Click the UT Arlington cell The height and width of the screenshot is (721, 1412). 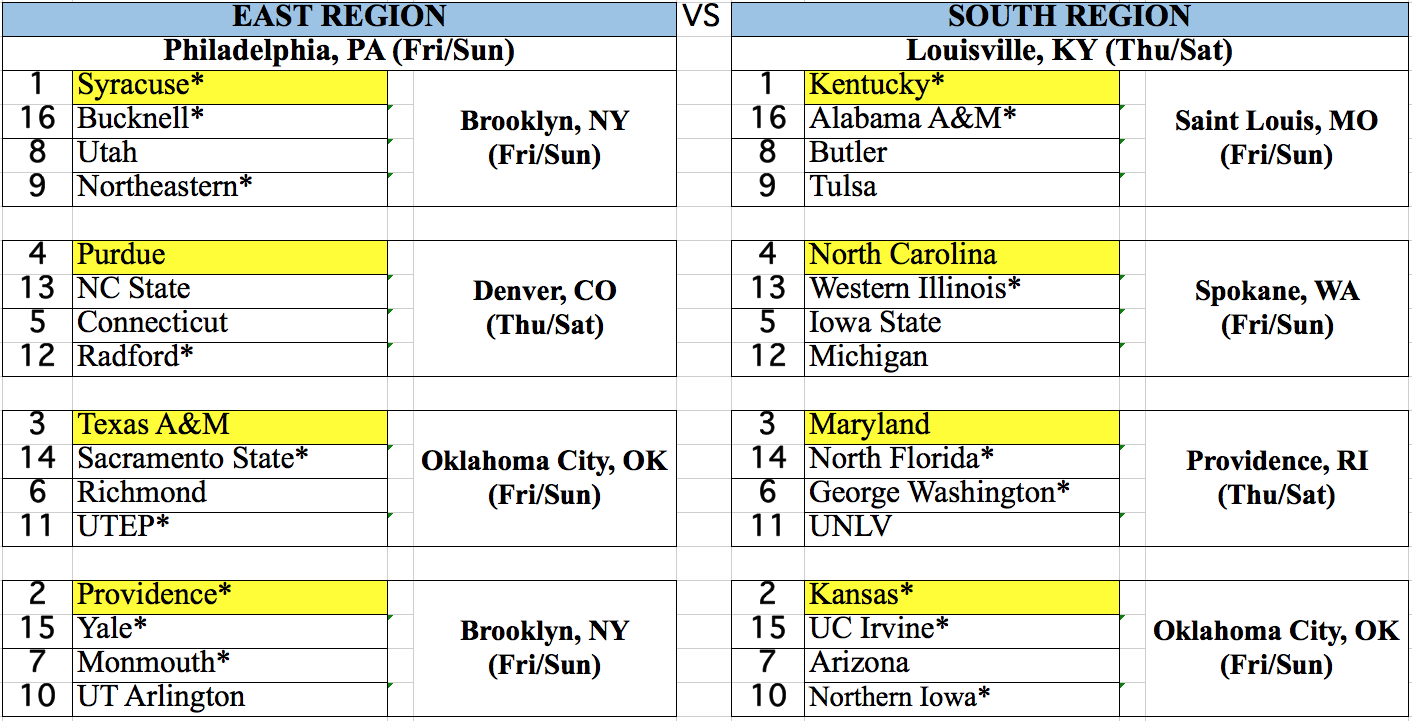(x=230, y=699)
